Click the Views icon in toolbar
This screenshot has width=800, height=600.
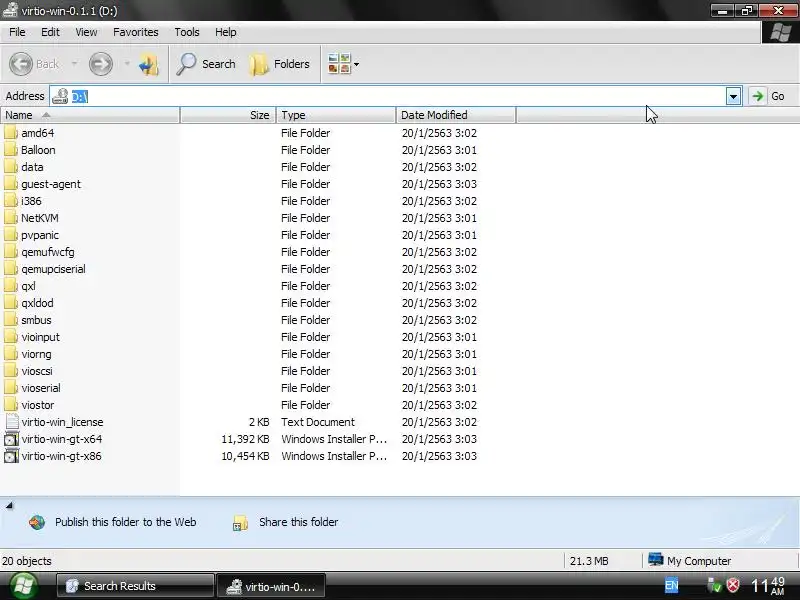(339, 64)
